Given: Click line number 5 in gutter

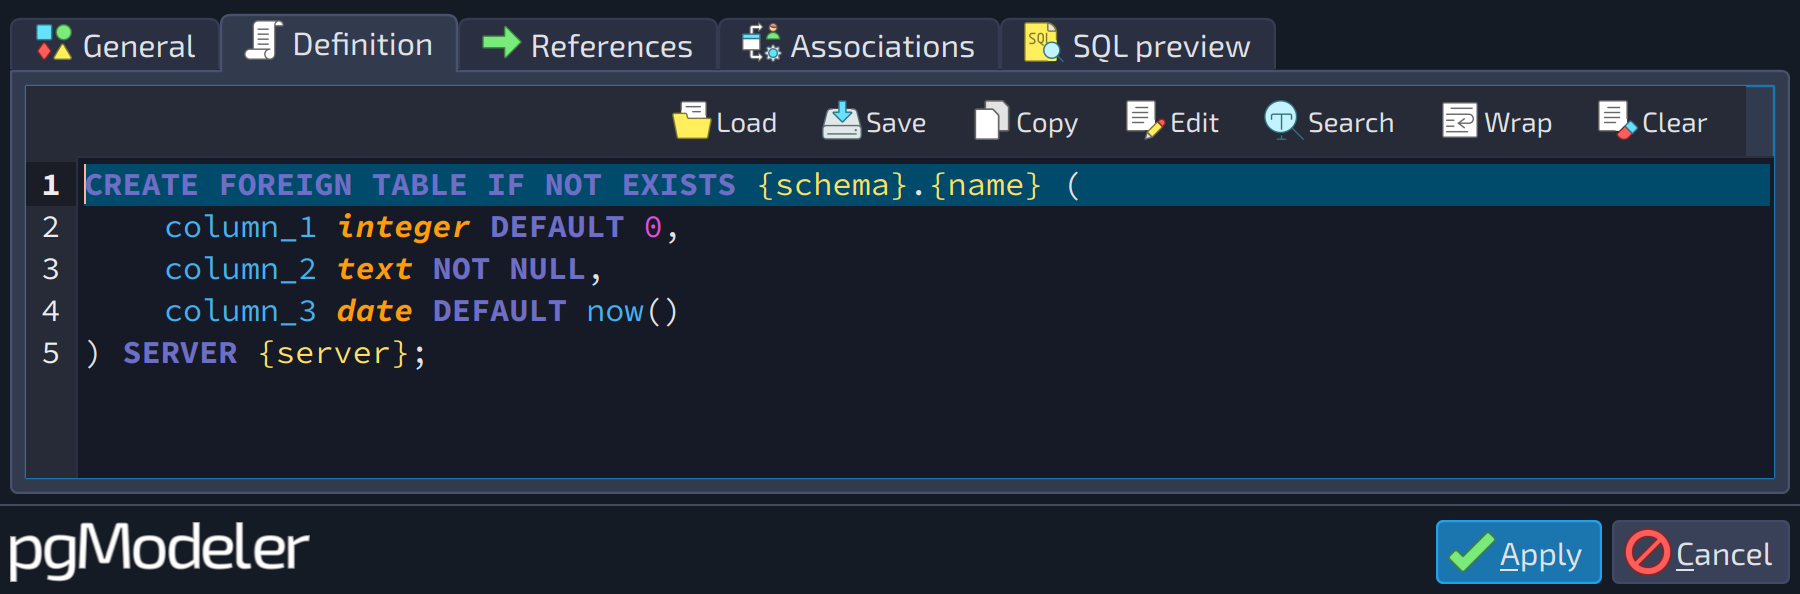Looking at the screenshot, I should coord(51,353).
